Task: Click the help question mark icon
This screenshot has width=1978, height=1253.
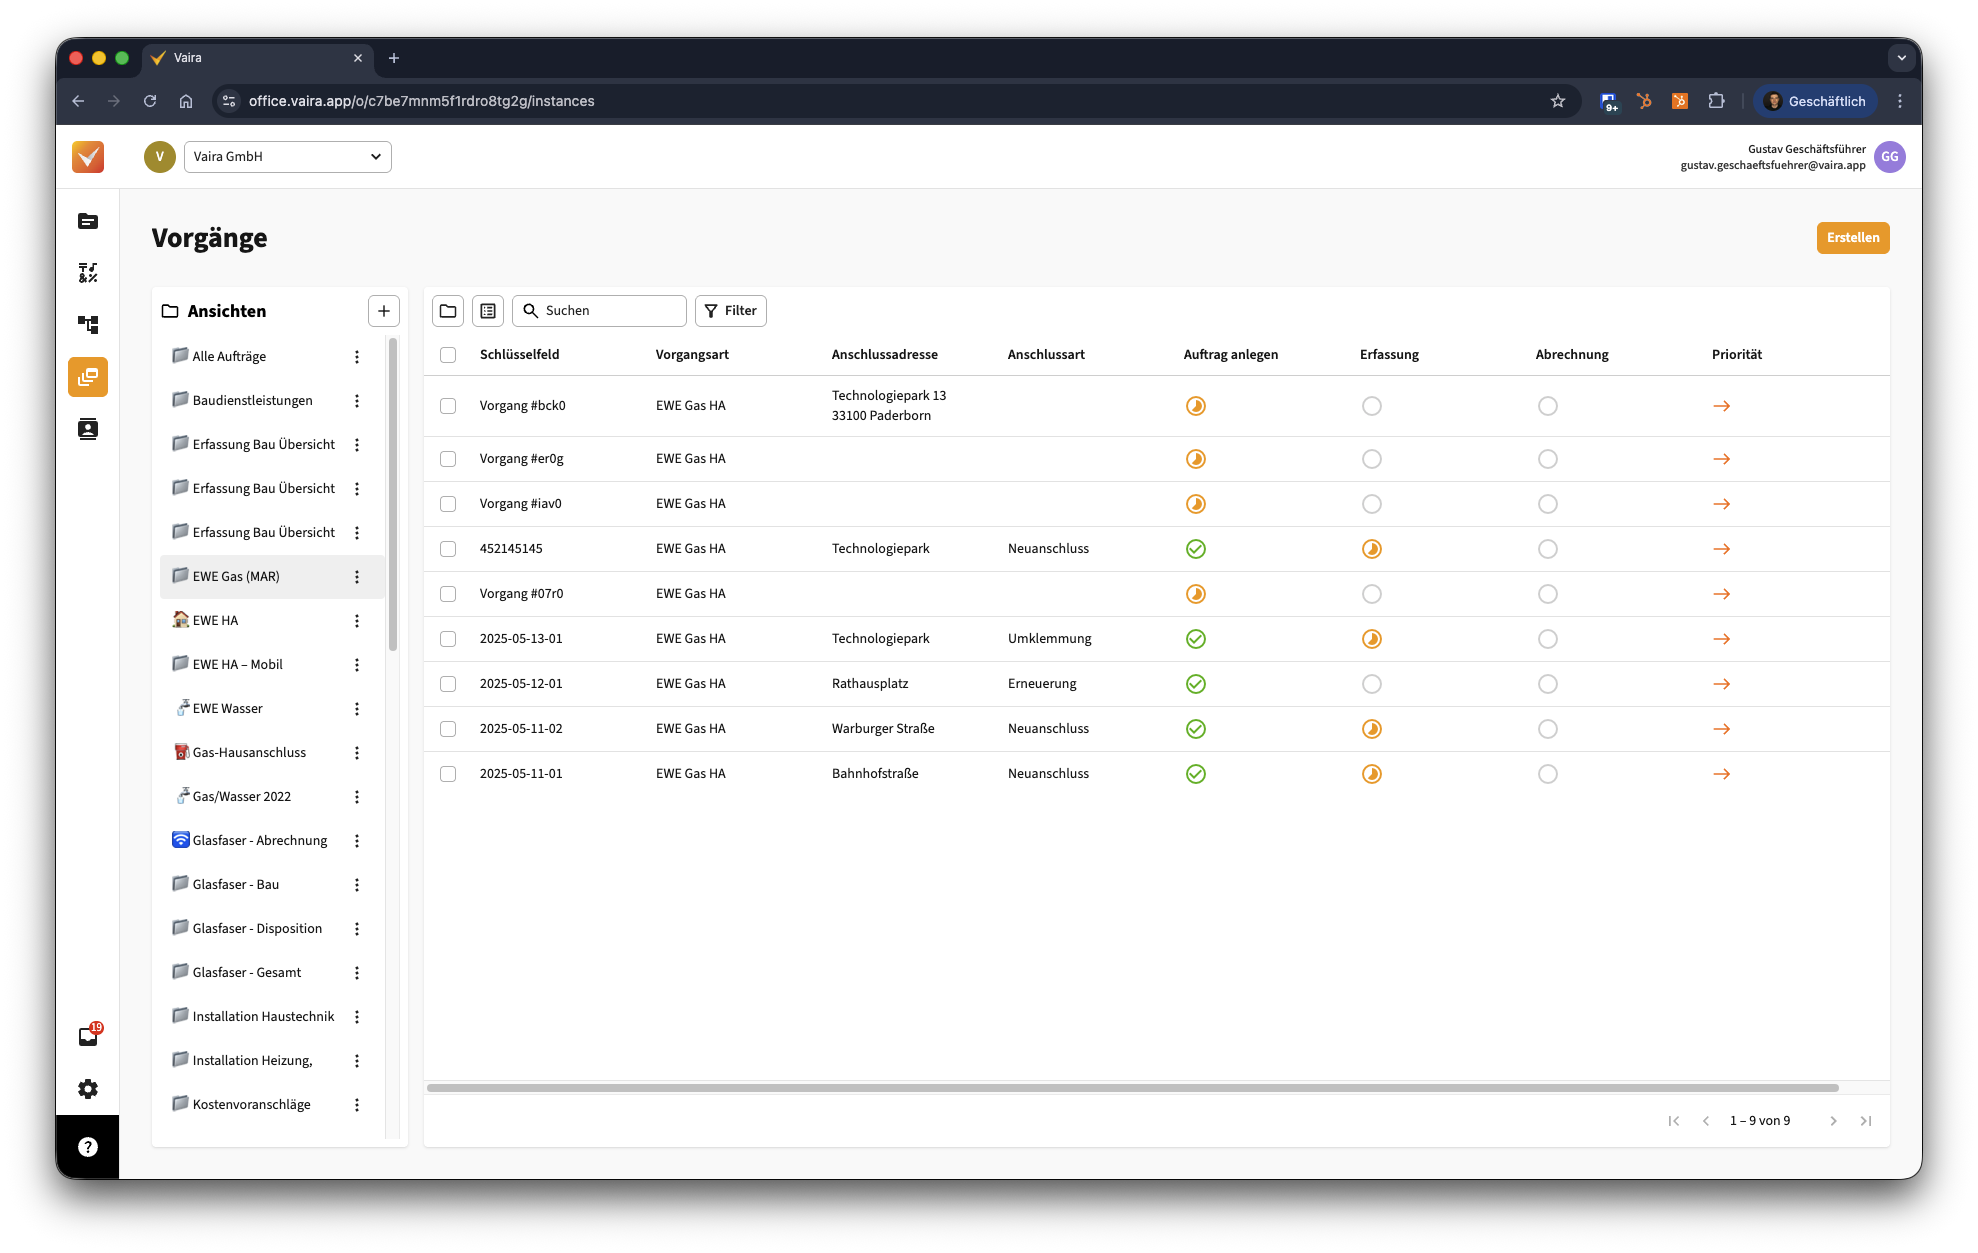Action: tap(88, 1147)
